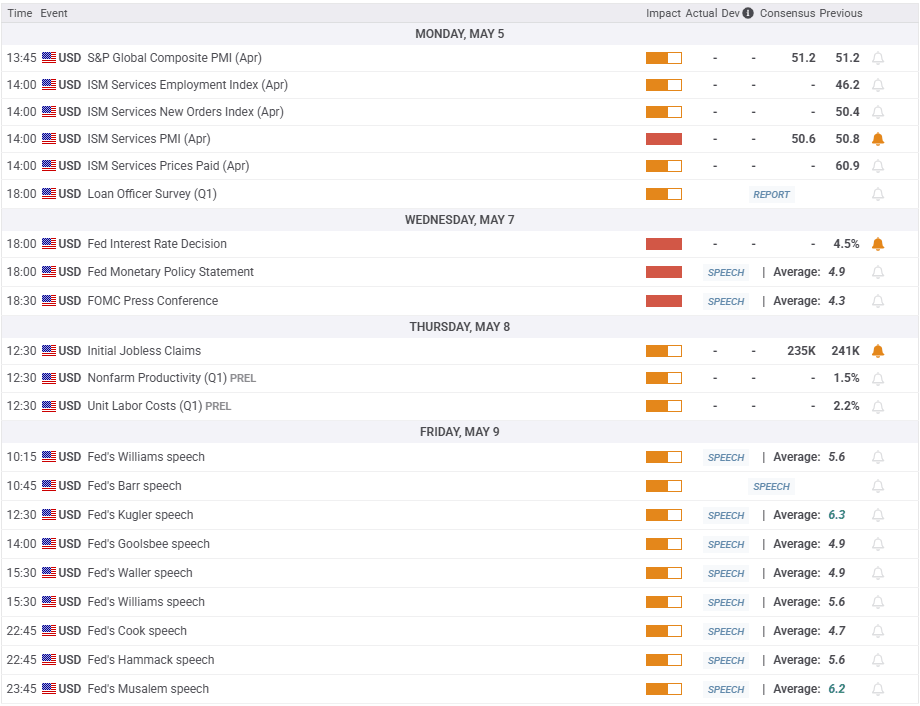The image size is (920, 706).
Task: Click bell icon for Fed's Musalem speech
Action: 878,689
